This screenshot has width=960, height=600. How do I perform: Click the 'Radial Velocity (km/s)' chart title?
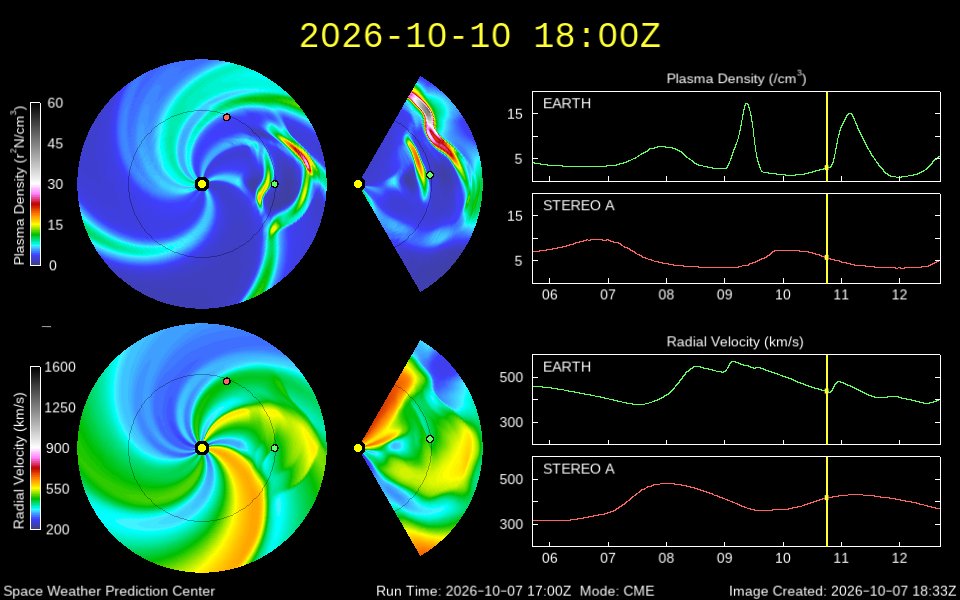[735, 342]
